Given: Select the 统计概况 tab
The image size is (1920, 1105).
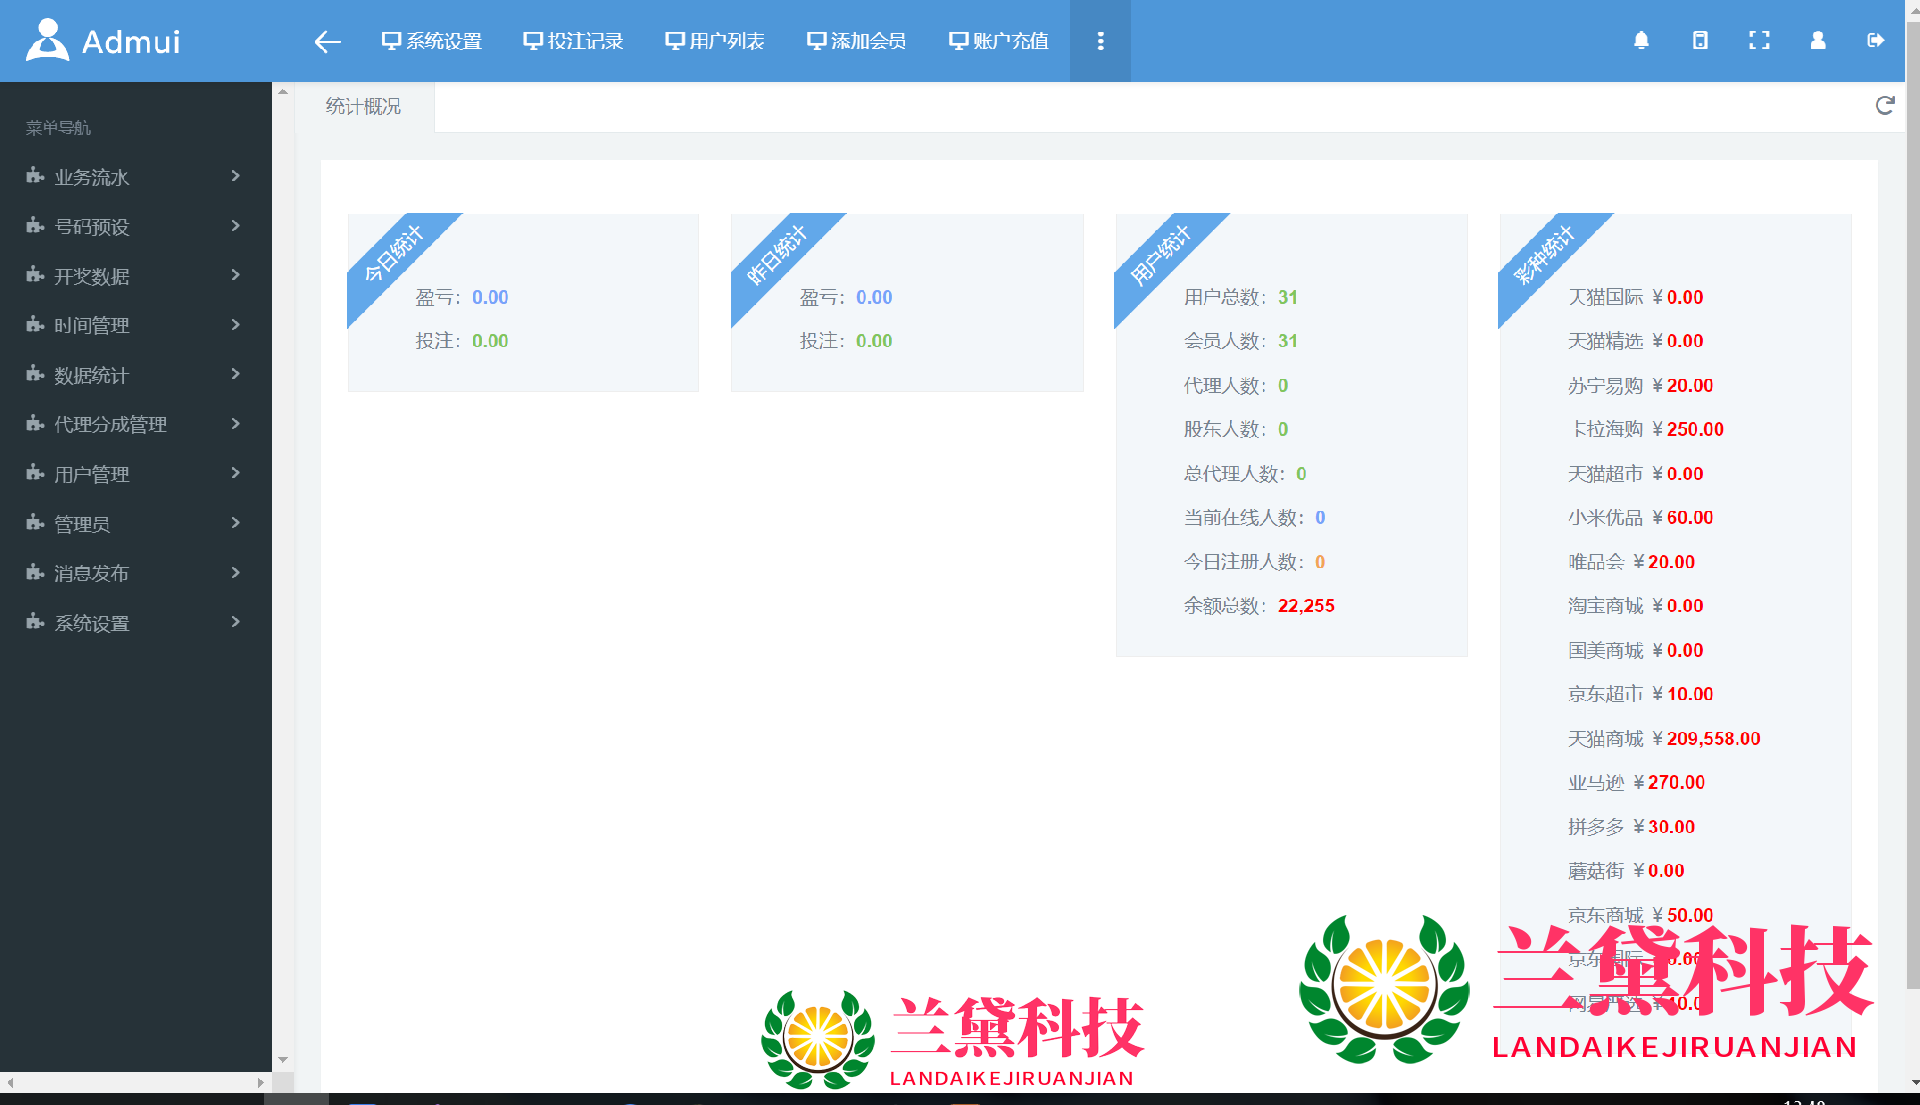Looking at the screenshot, I should click(363, 106).
